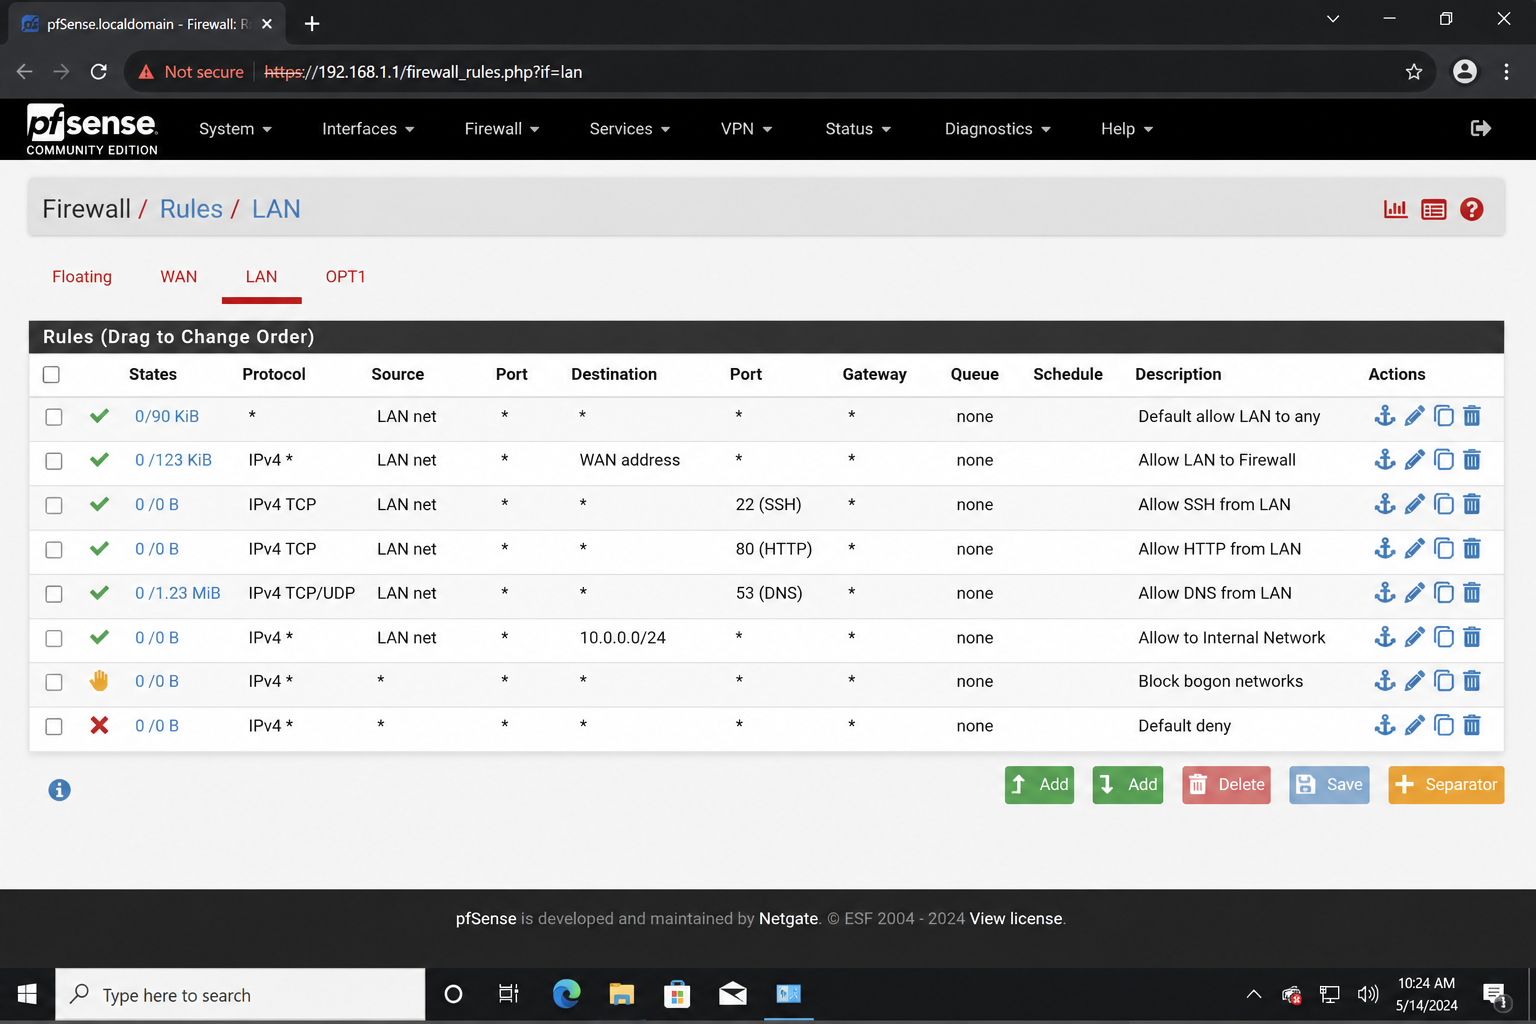Open the Rules breadcrumb link

pyautogui.click(x=191, y=209)
